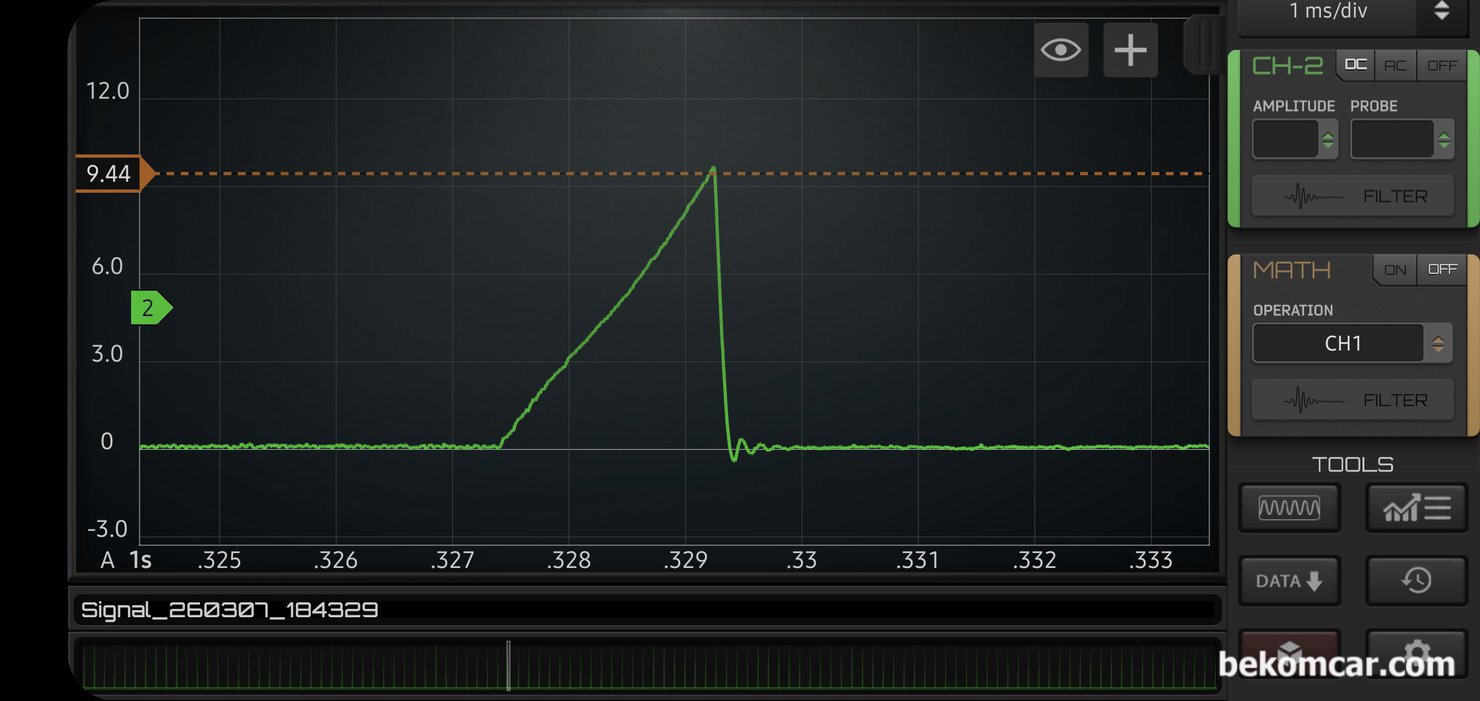
Task: Click the side panel drag handle
Action: pos(1203,44)
